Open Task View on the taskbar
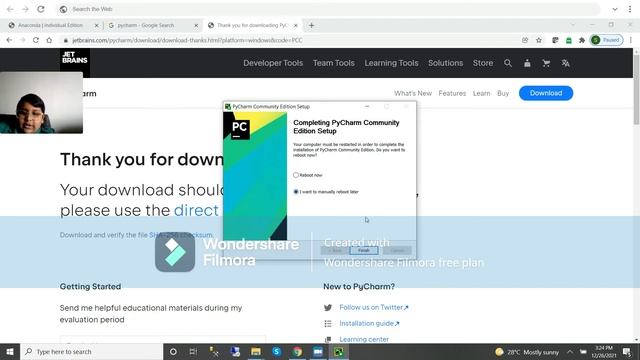The image size is (640, 360). click(193, 351)
